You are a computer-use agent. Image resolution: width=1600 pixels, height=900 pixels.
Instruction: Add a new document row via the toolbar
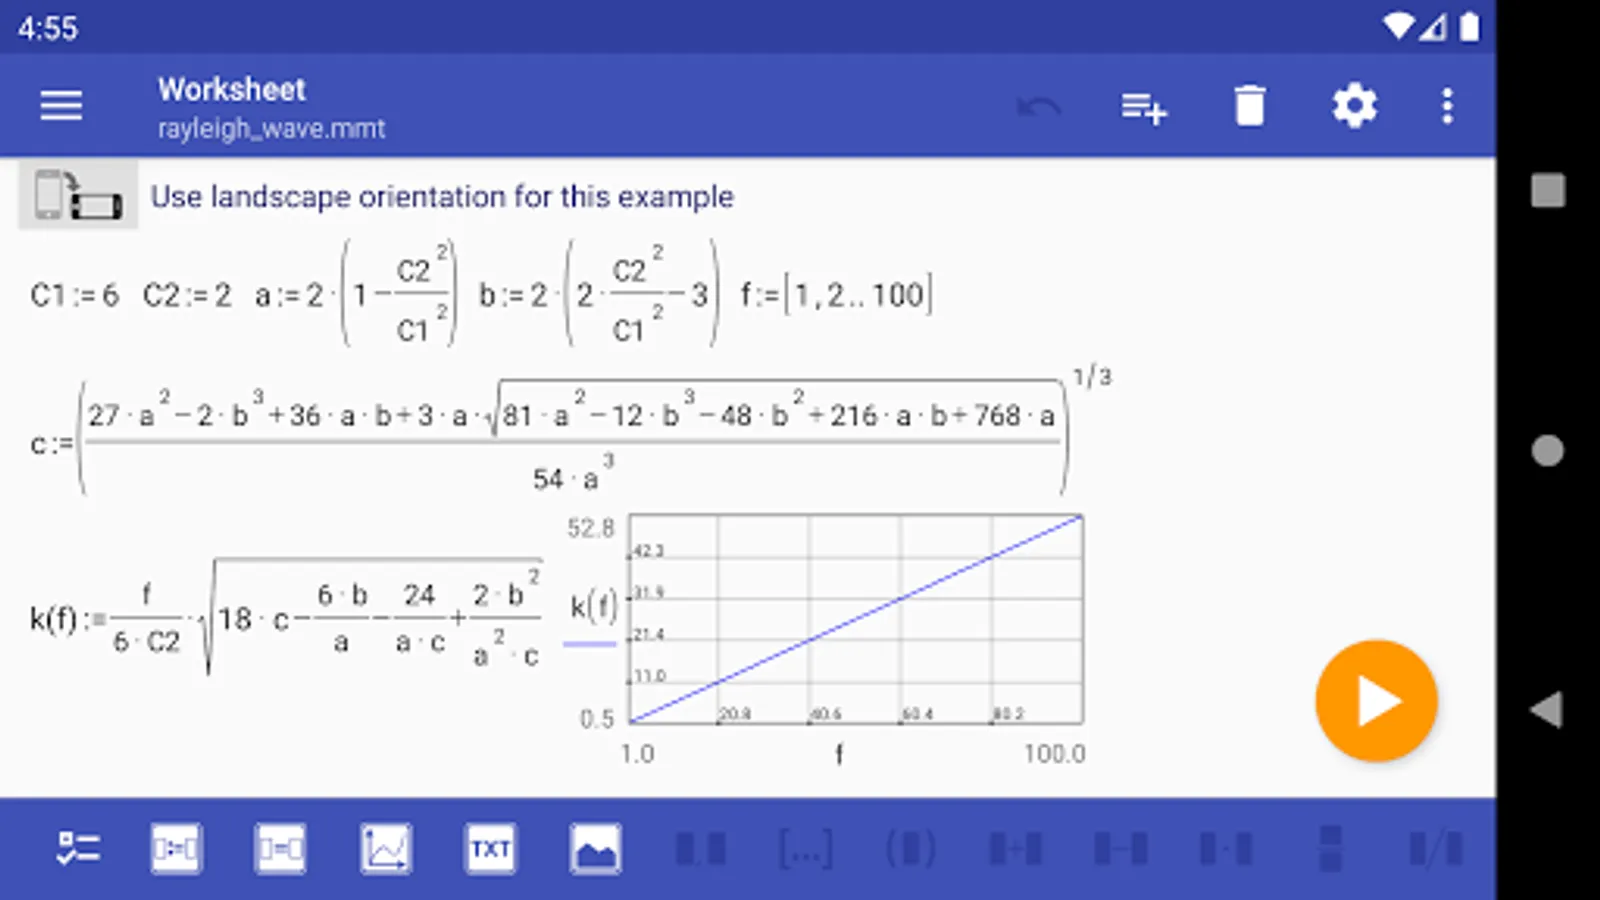click(x=1144, y=106)
